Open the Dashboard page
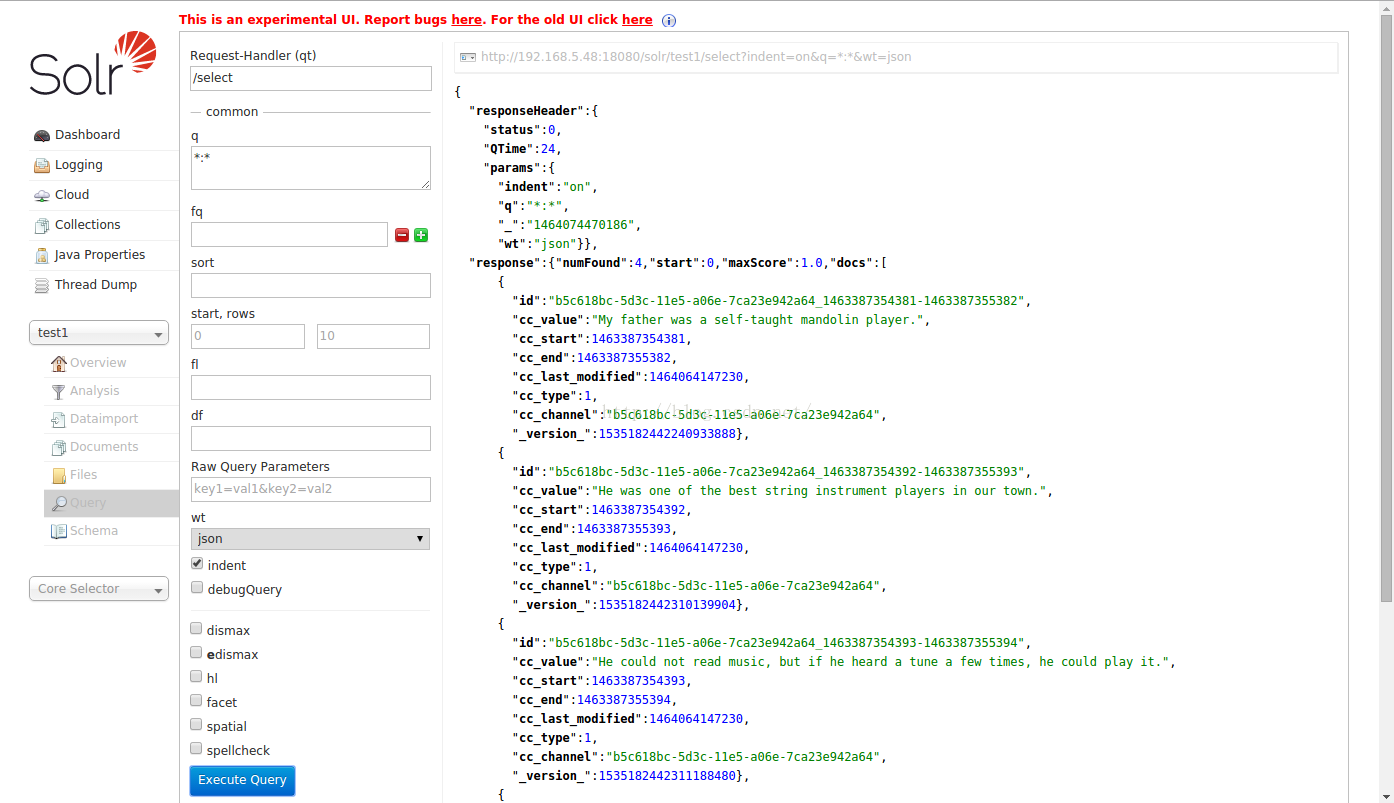 pos(88,135)
